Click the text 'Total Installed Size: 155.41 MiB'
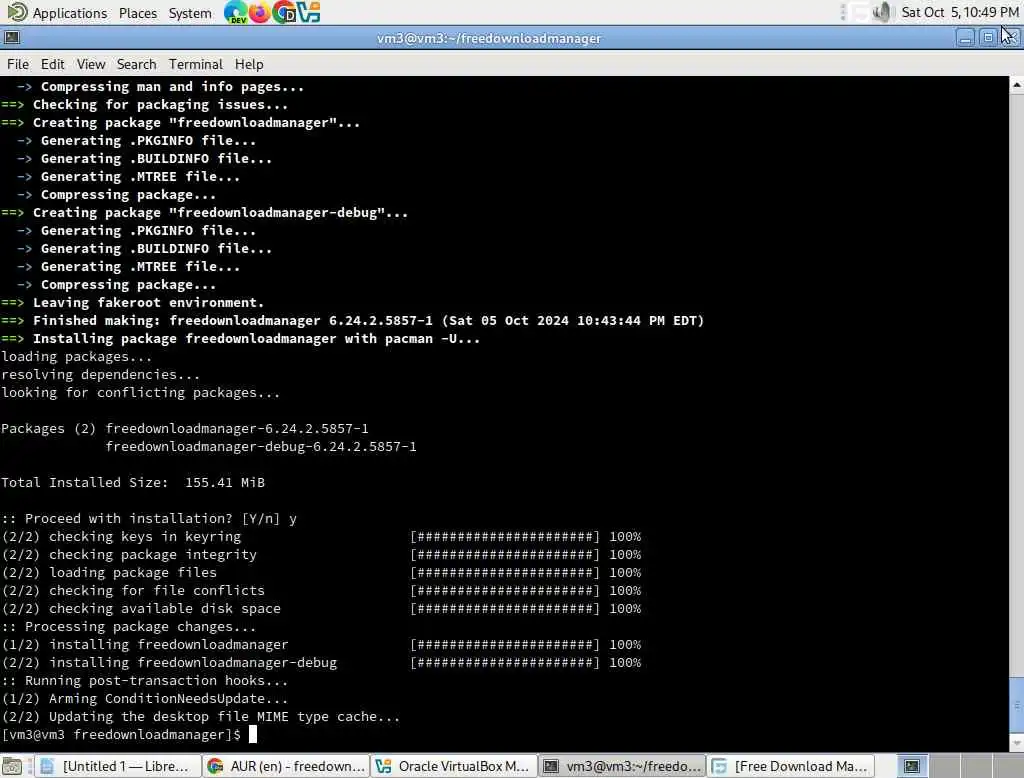This screenshot has height=778, width=1024. [x=133, y=483]
